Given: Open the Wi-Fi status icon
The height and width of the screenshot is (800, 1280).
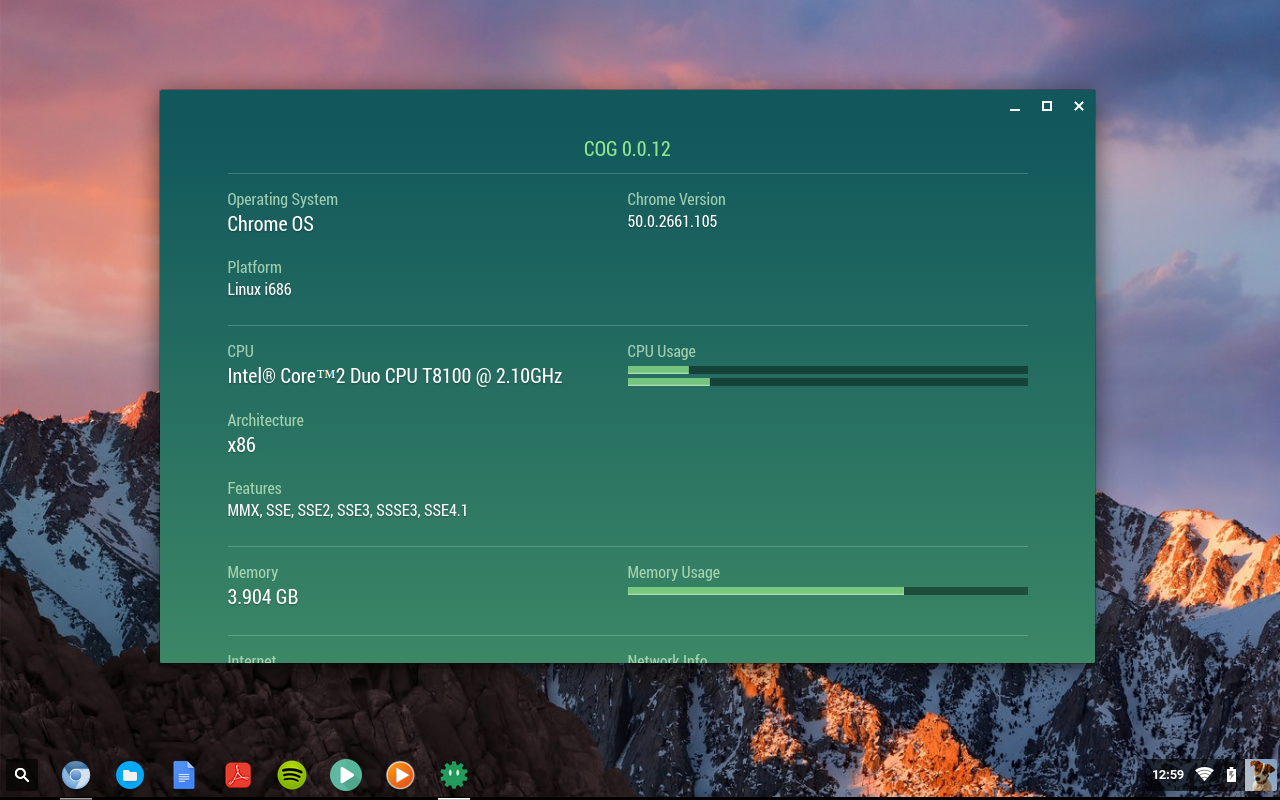Looking at the screenshot, I should point(1204,775).
